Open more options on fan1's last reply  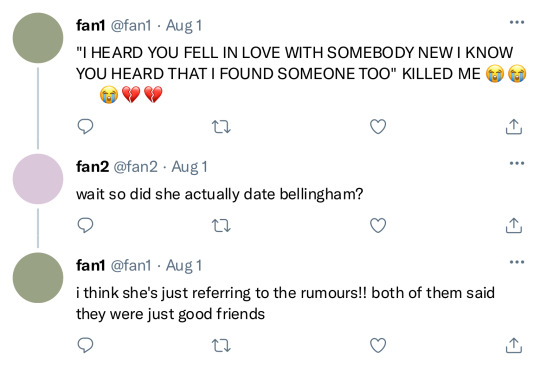coord(517,262)
